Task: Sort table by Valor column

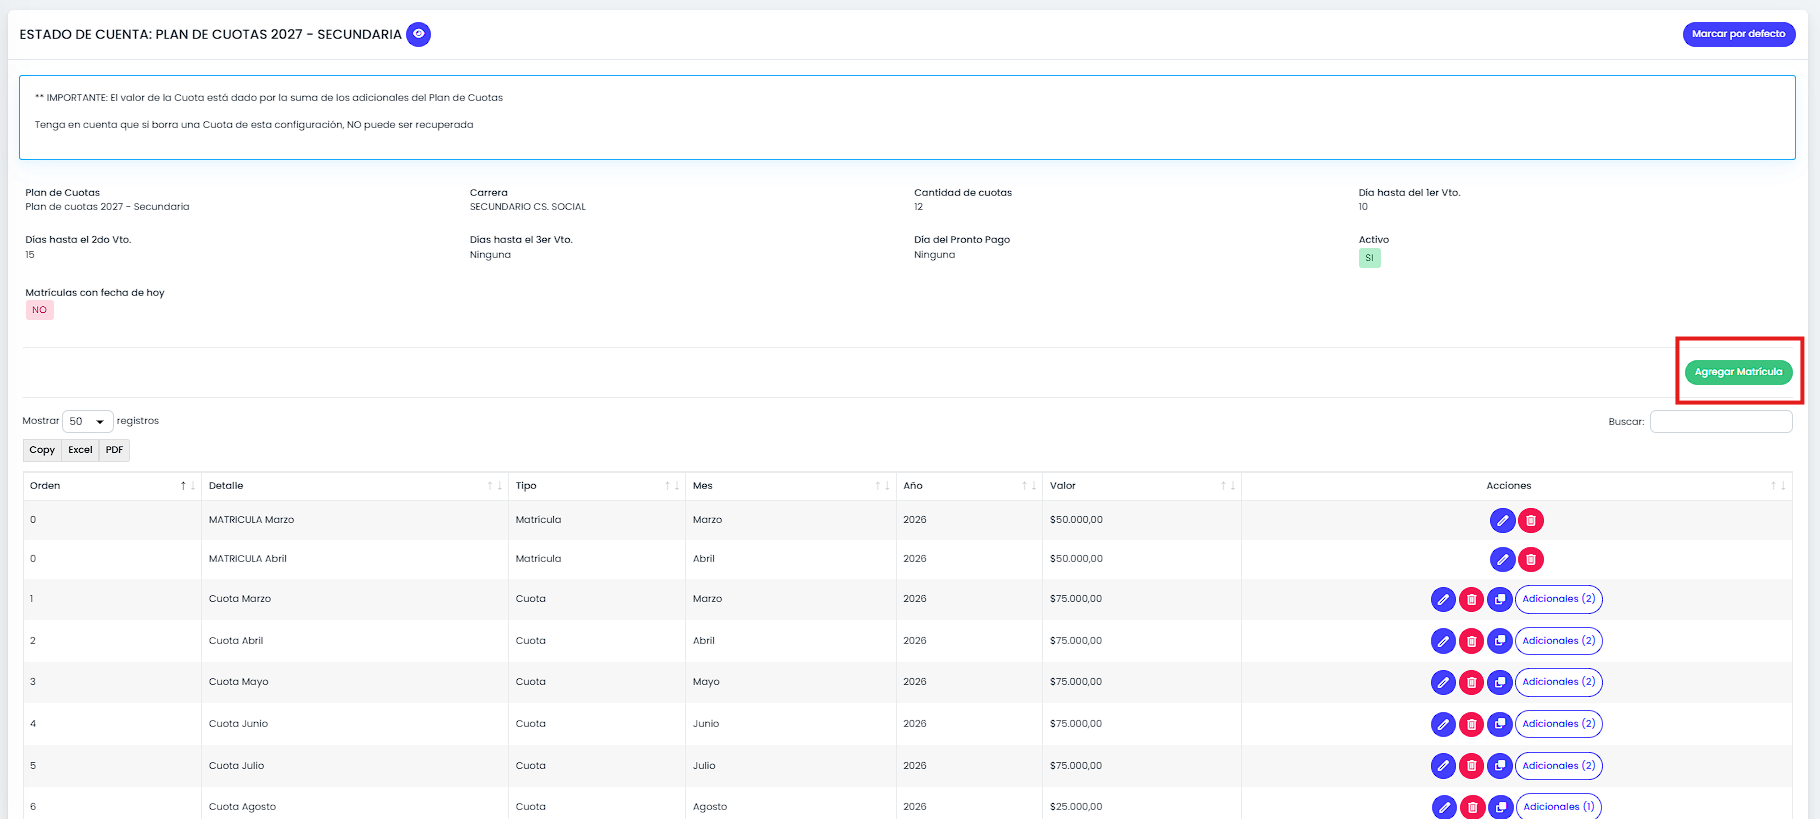Action: coord(1142,486)
